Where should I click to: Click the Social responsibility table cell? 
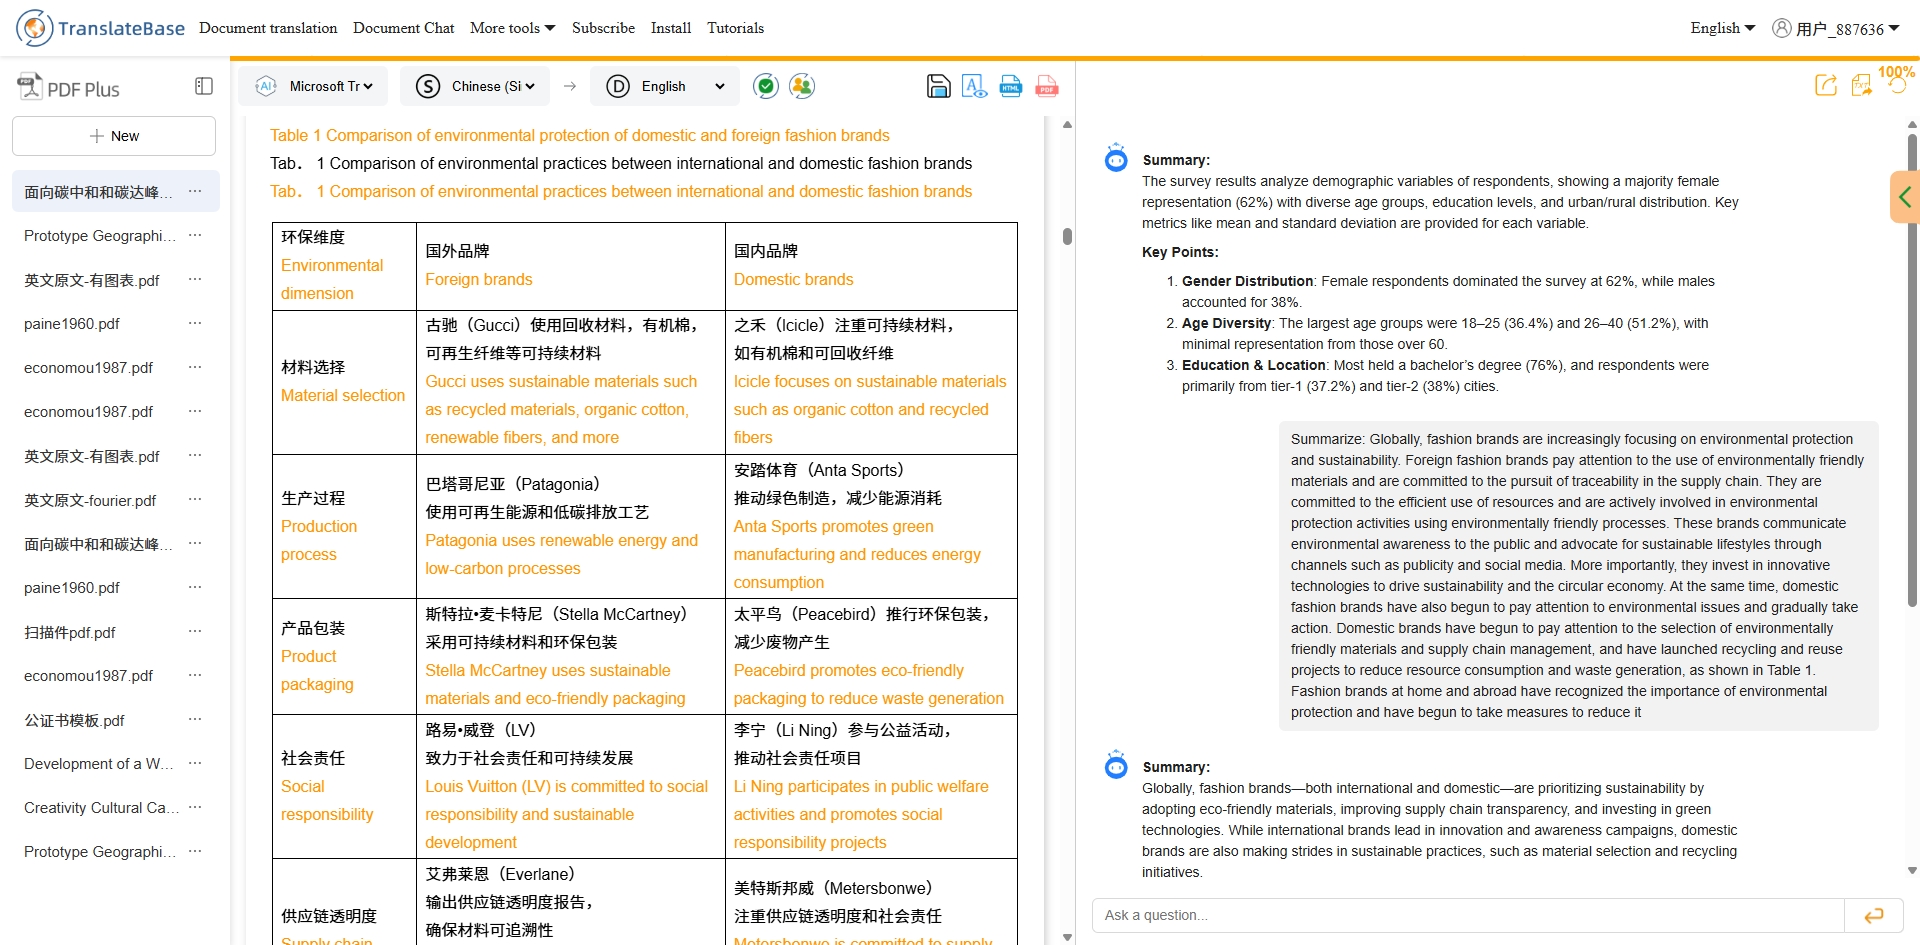(343, 787)
